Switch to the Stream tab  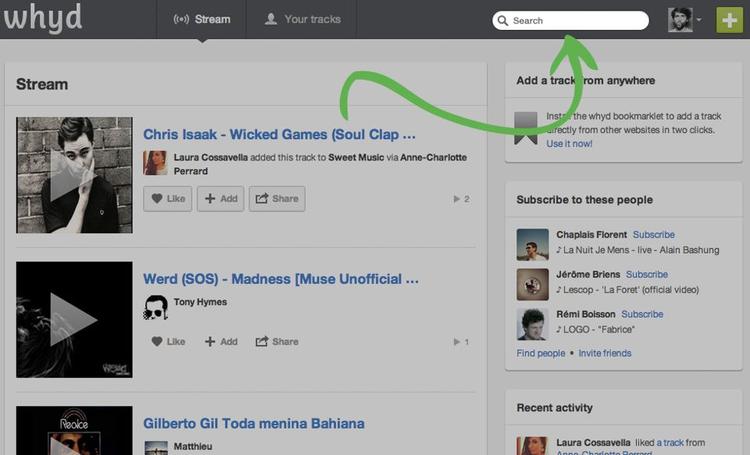click(201, 19)
